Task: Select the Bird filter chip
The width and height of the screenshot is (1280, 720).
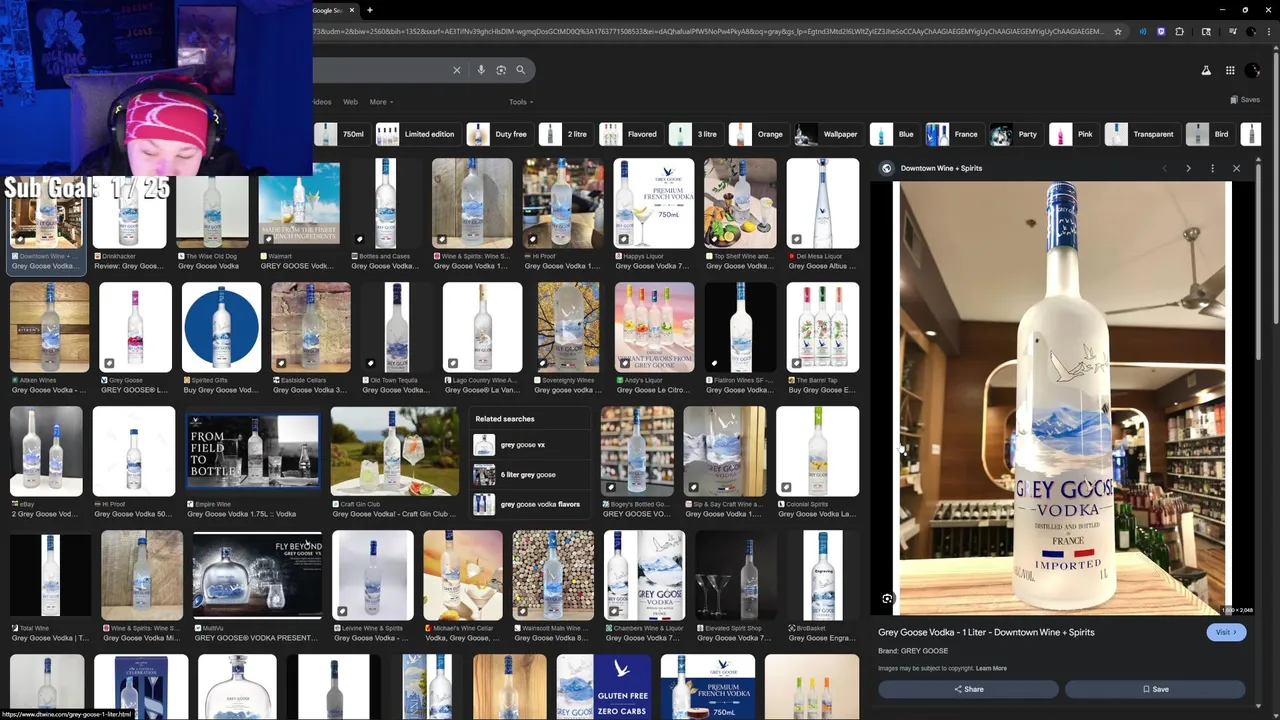Action: click(1209, 134)
